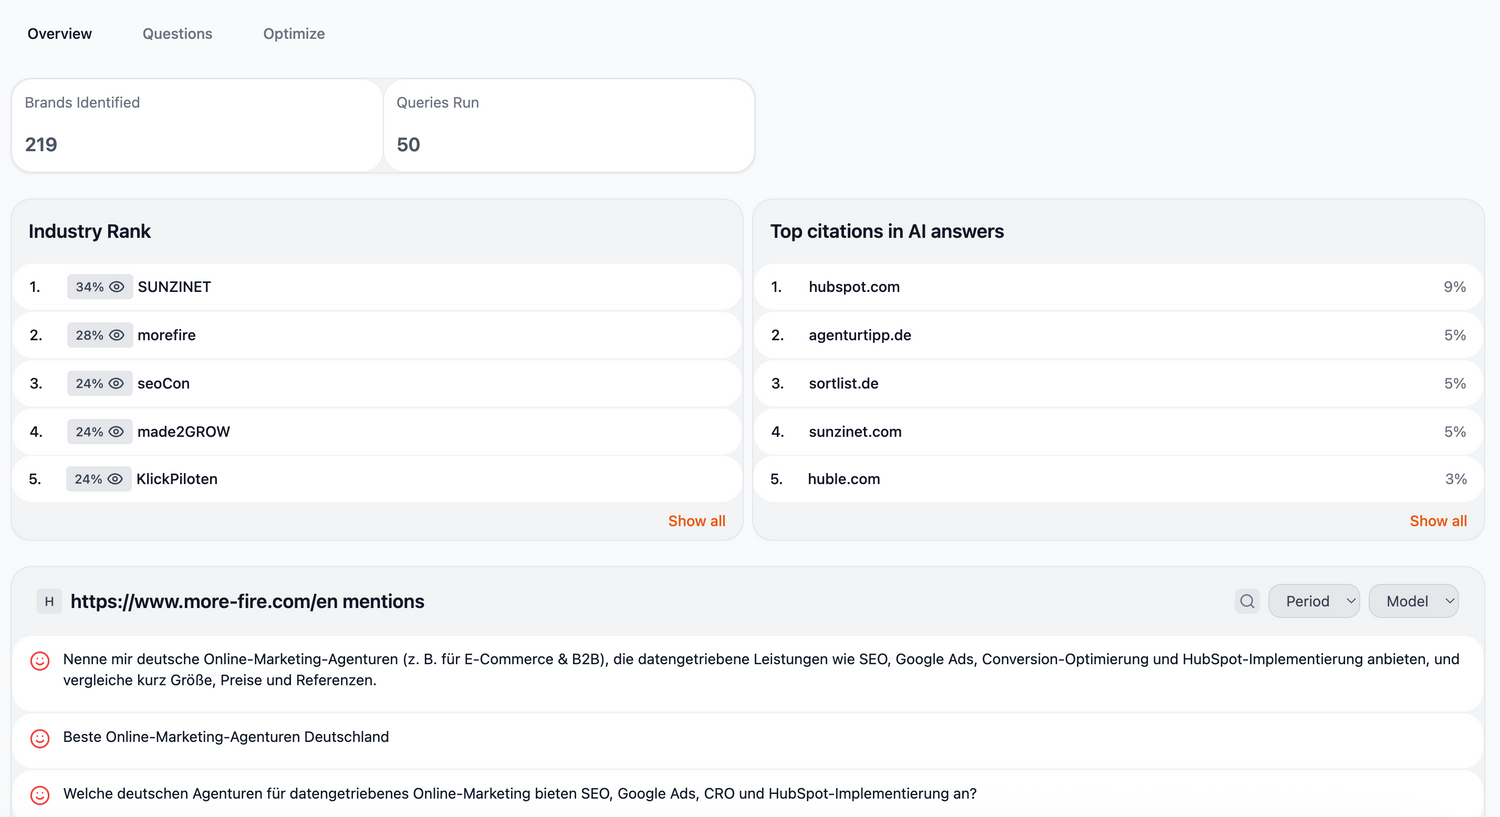Viewport: 1500px width, 817px height.
Task: Open the Optimize tab
Action: click(294, 34)
